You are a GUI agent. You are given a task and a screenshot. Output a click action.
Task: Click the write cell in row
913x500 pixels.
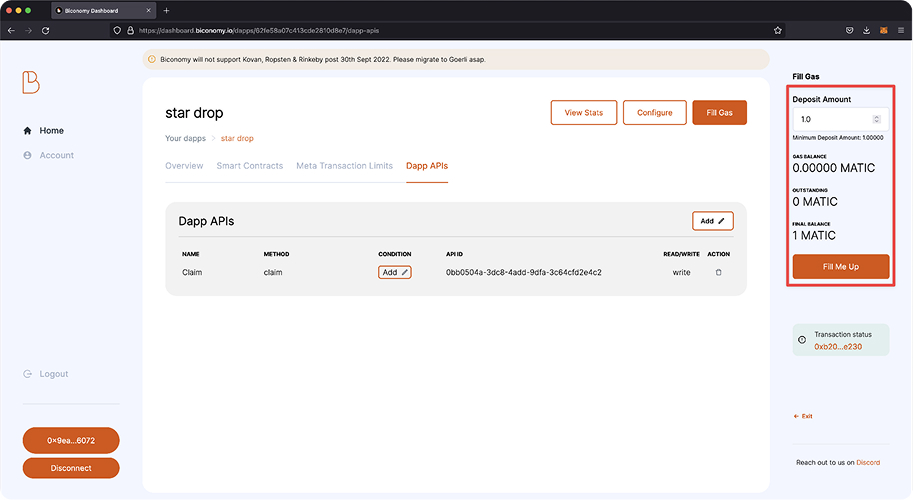[681, 272]
